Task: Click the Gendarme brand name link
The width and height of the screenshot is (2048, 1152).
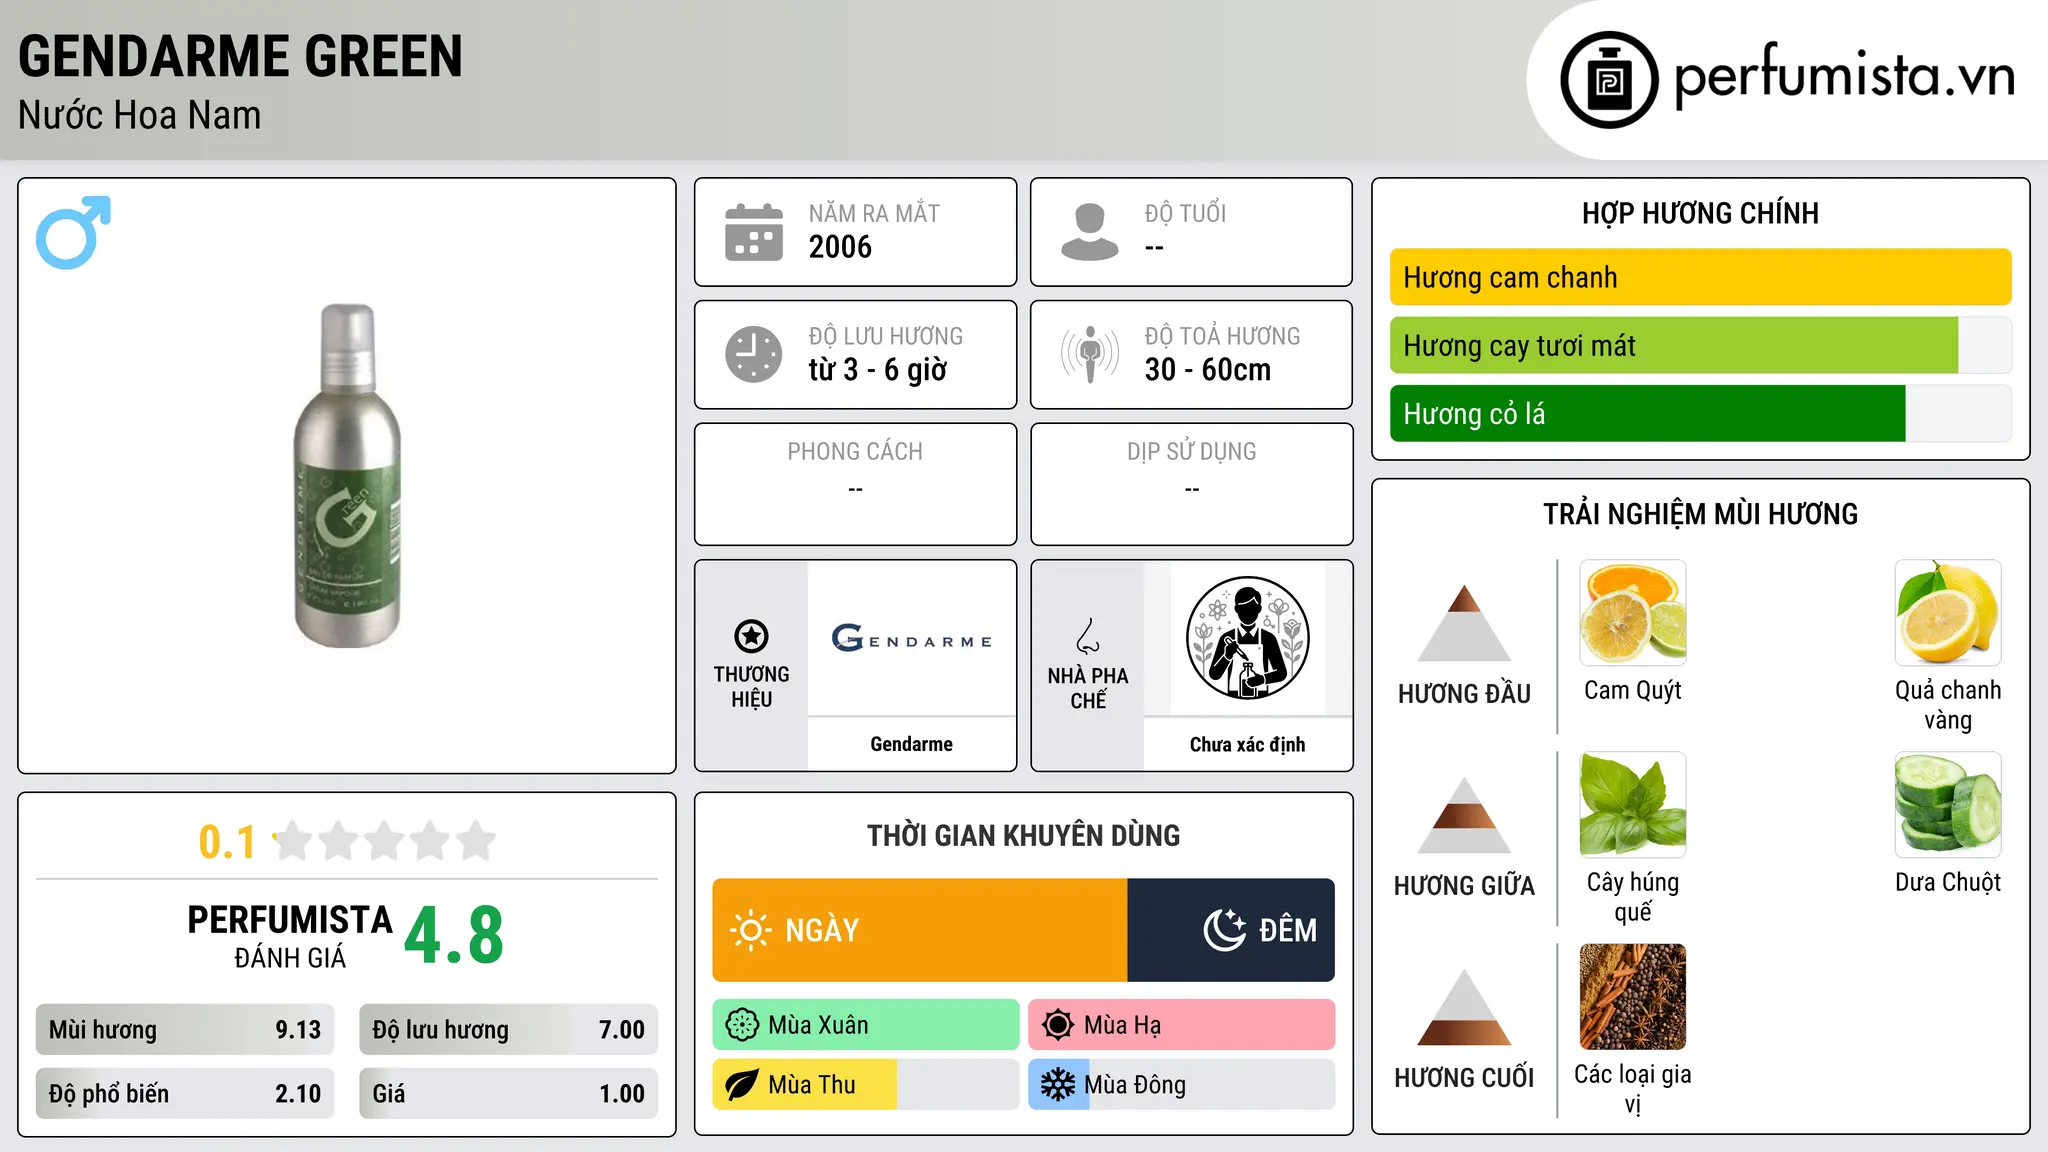Action: click(x=911, y=744)
